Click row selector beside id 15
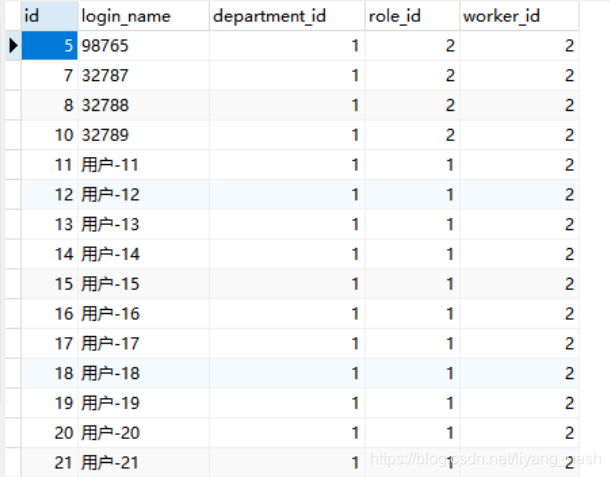 13,284
